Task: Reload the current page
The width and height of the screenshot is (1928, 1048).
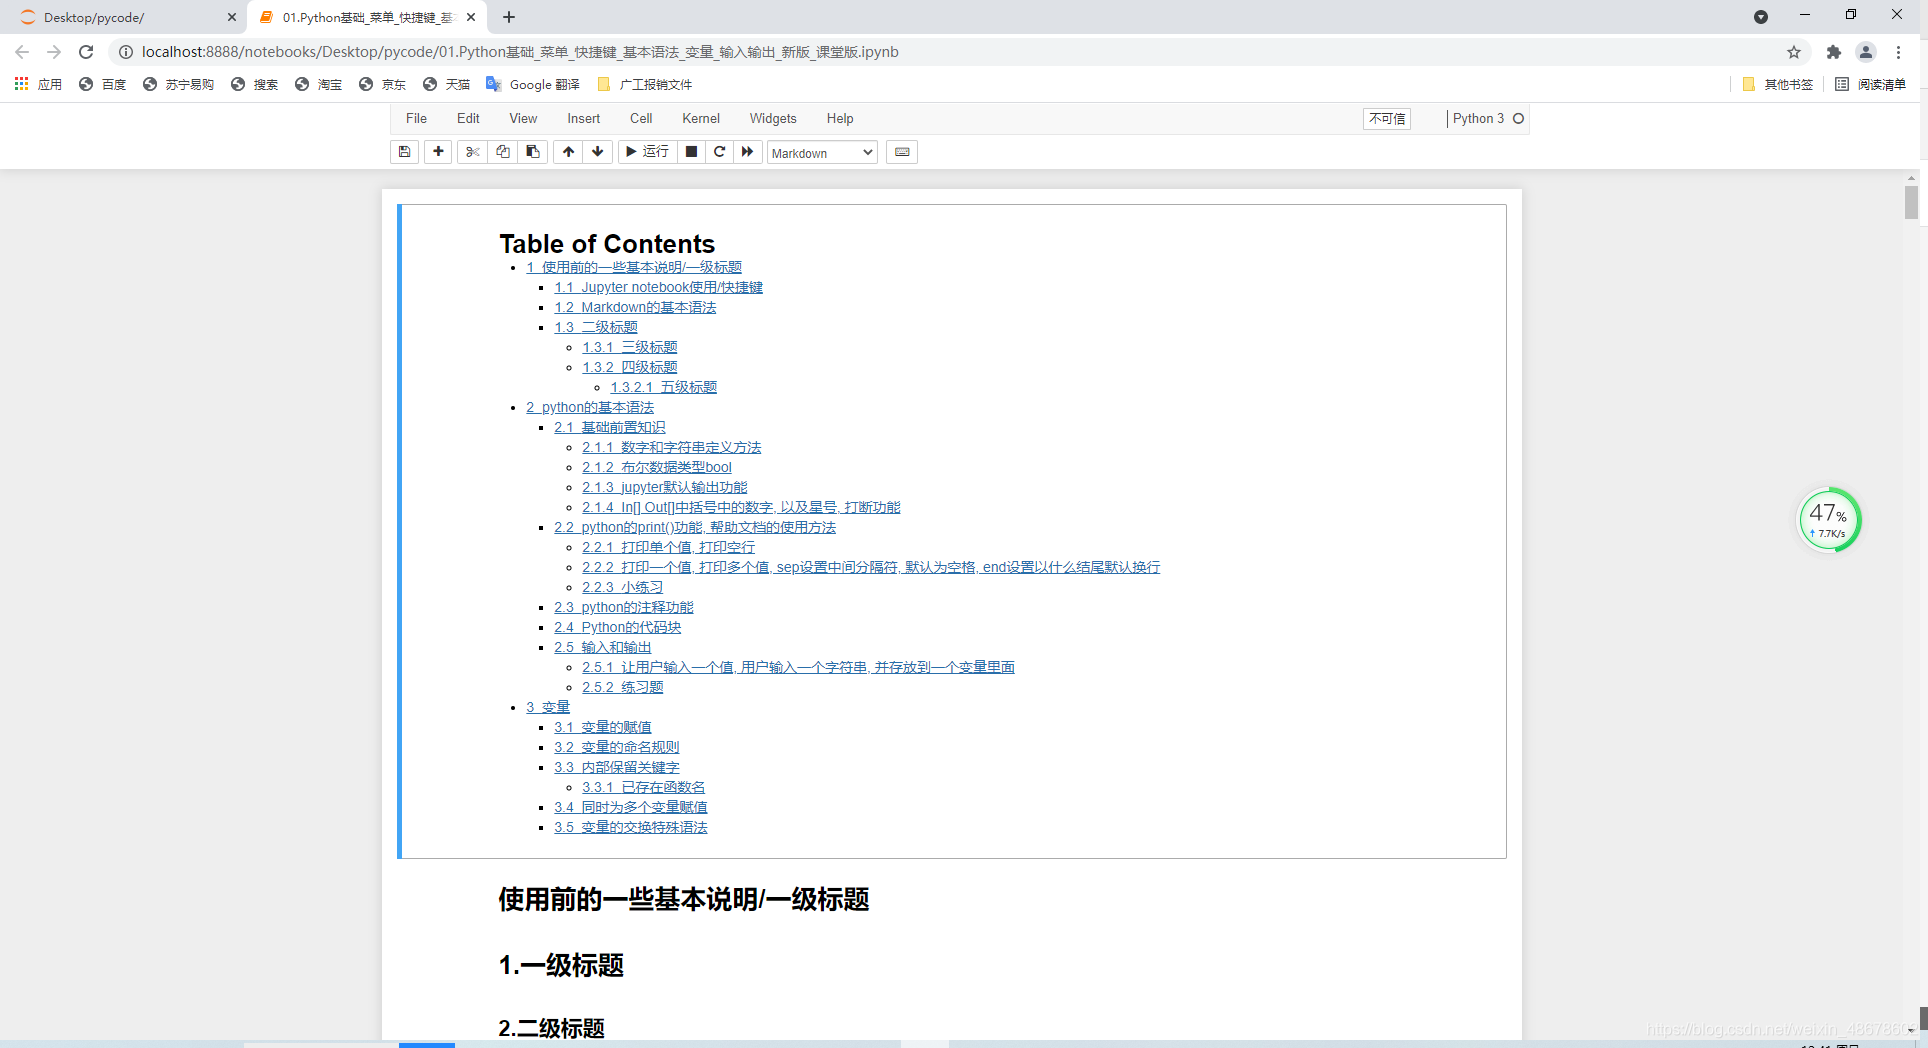Action: click(x=86, y=52)
